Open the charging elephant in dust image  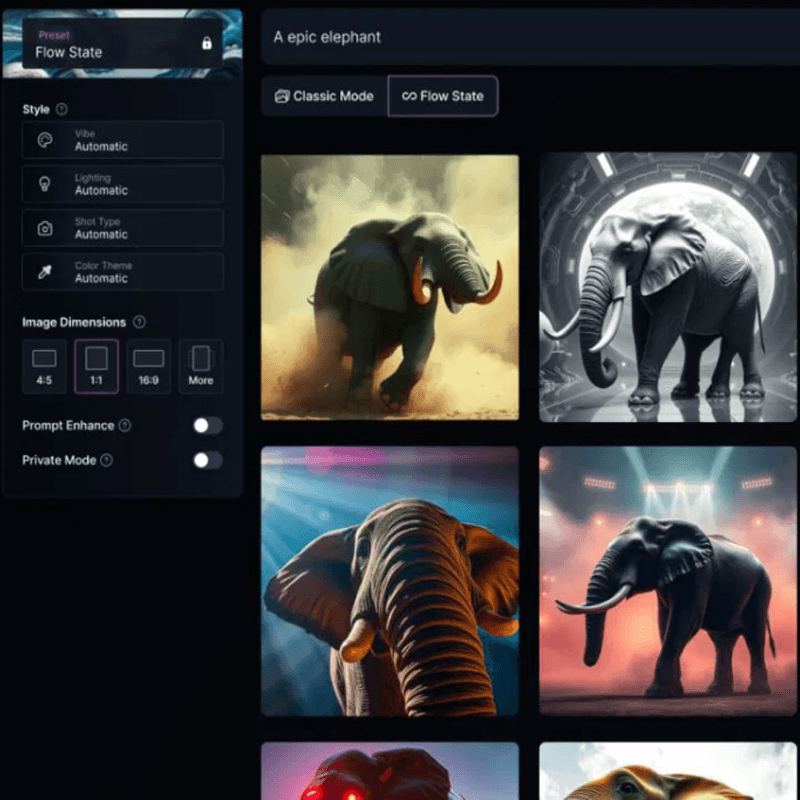[x=390, y=287]
